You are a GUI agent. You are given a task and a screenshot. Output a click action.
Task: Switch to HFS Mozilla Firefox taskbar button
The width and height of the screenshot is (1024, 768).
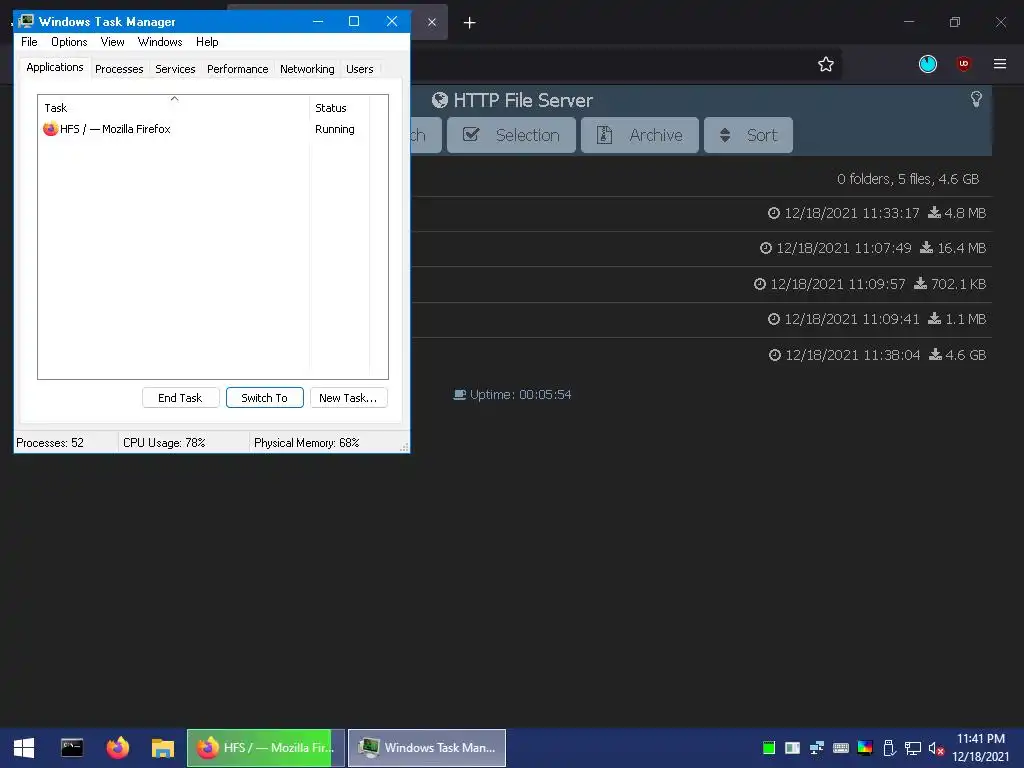[266, 748]
